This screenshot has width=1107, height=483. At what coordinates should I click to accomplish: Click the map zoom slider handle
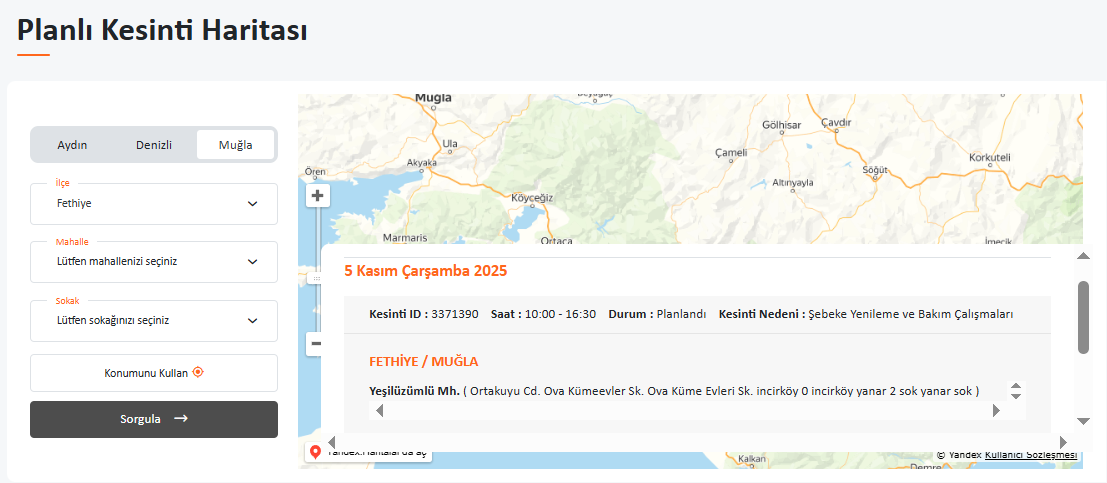[316, 279]
